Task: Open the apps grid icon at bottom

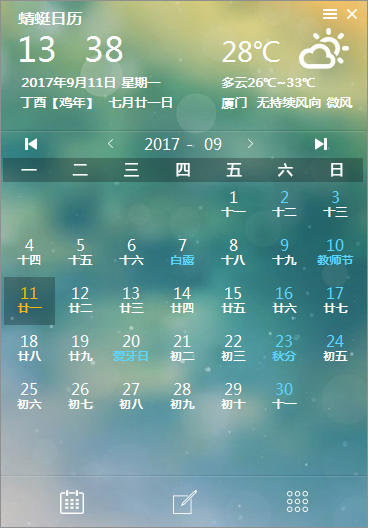Action: pos(297,502)
